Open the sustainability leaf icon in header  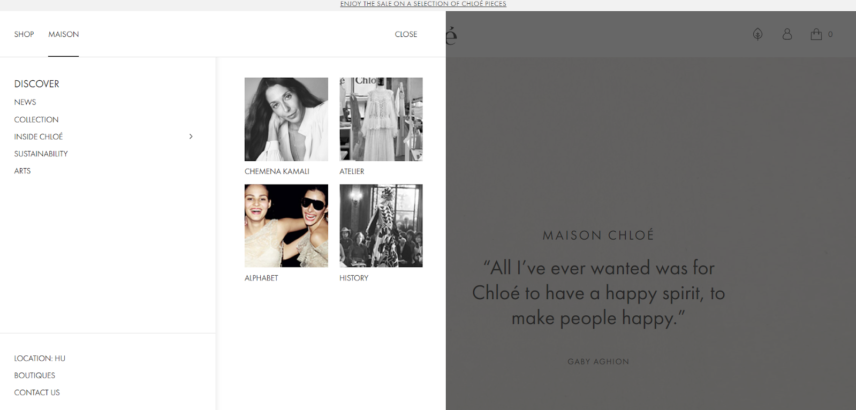tap(757, 34)
